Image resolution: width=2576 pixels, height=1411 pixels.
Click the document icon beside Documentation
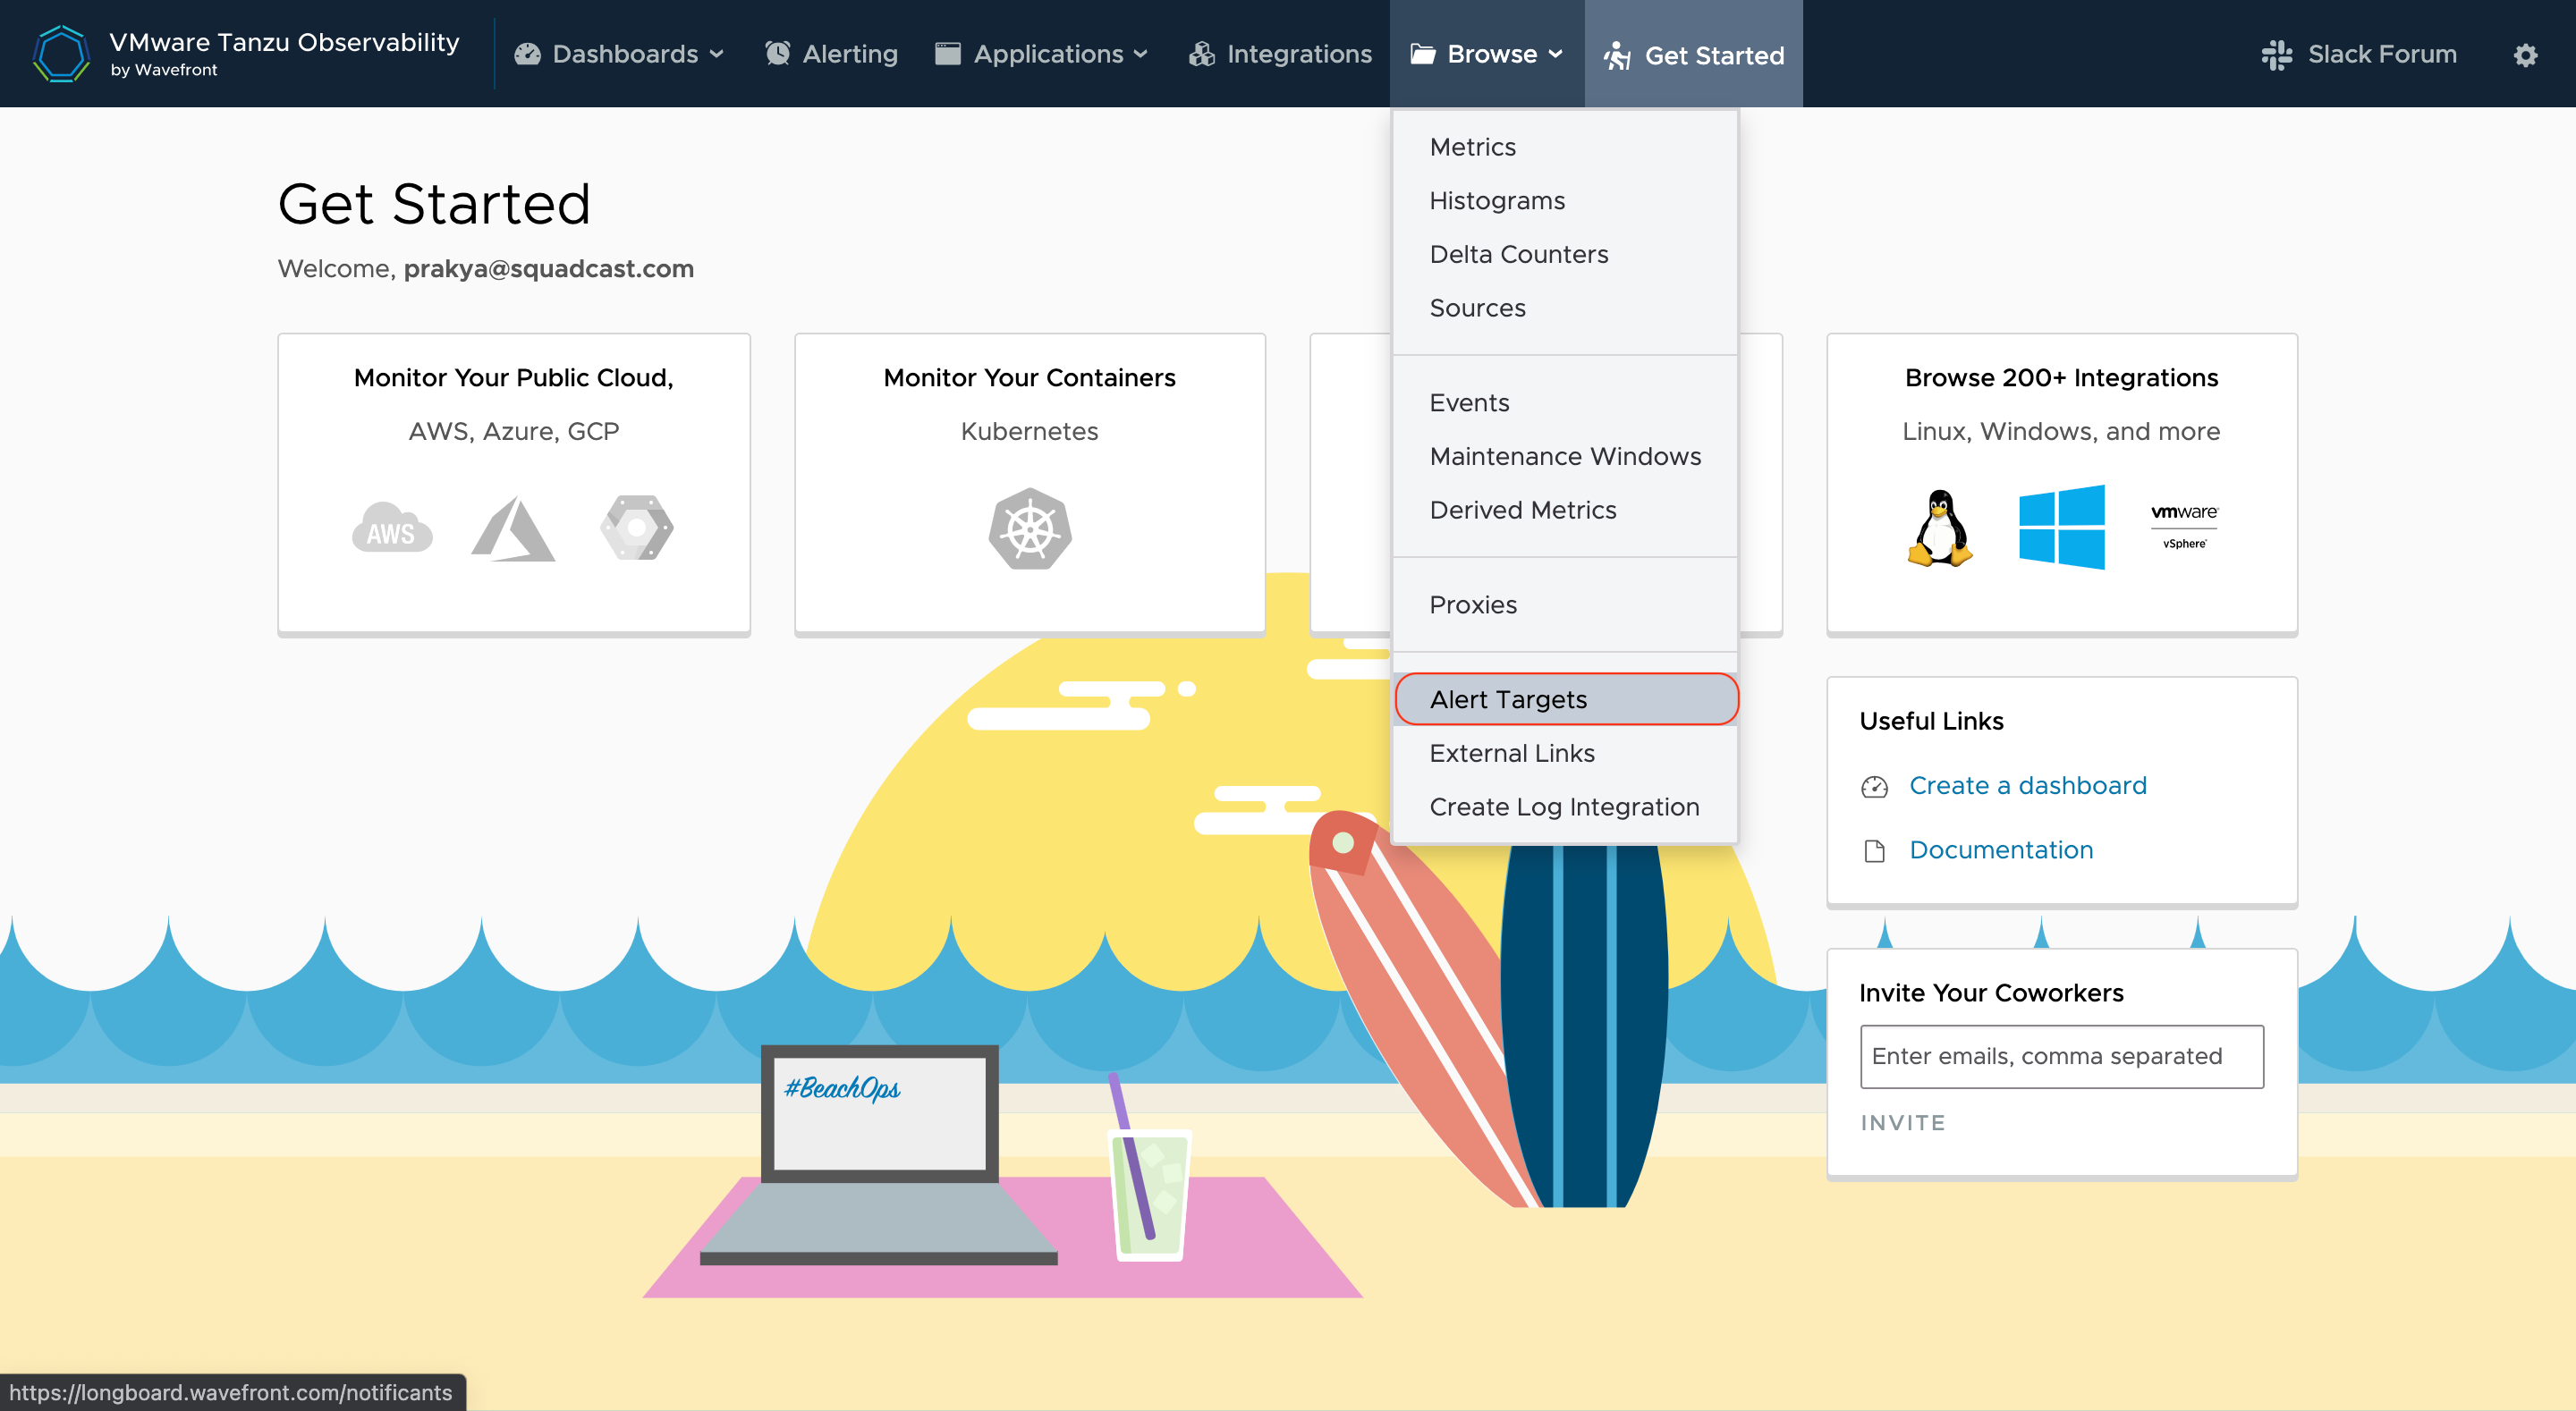click(1874, 851)
